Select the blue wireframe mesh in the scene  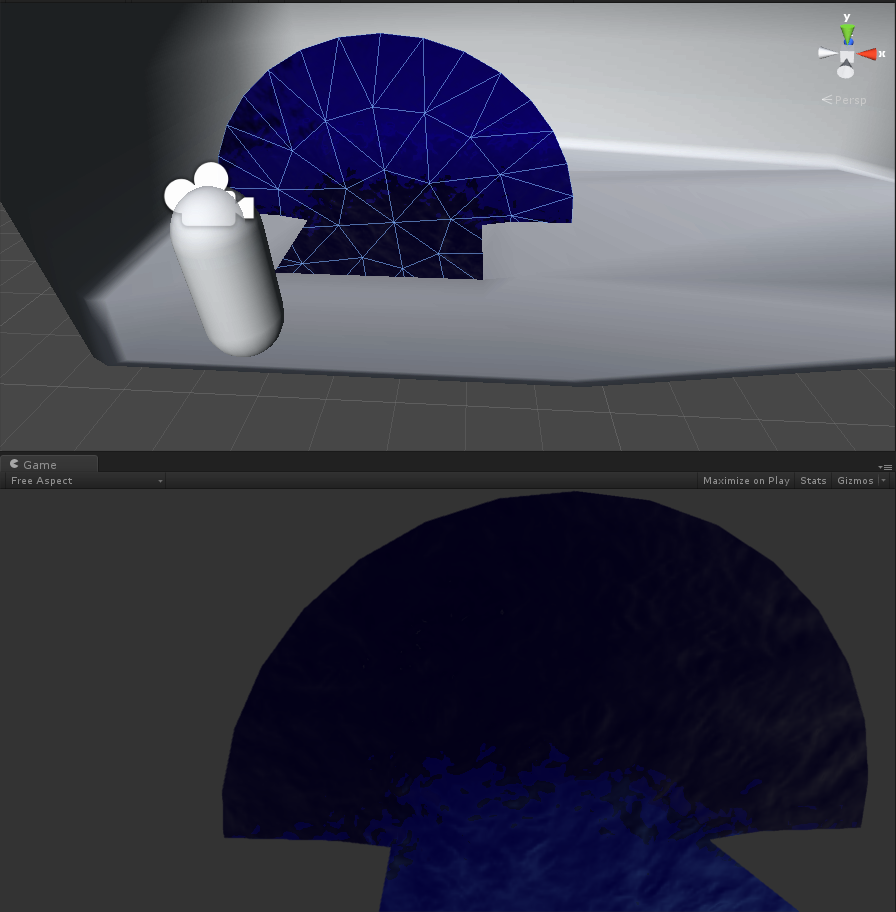pos(396,156)
